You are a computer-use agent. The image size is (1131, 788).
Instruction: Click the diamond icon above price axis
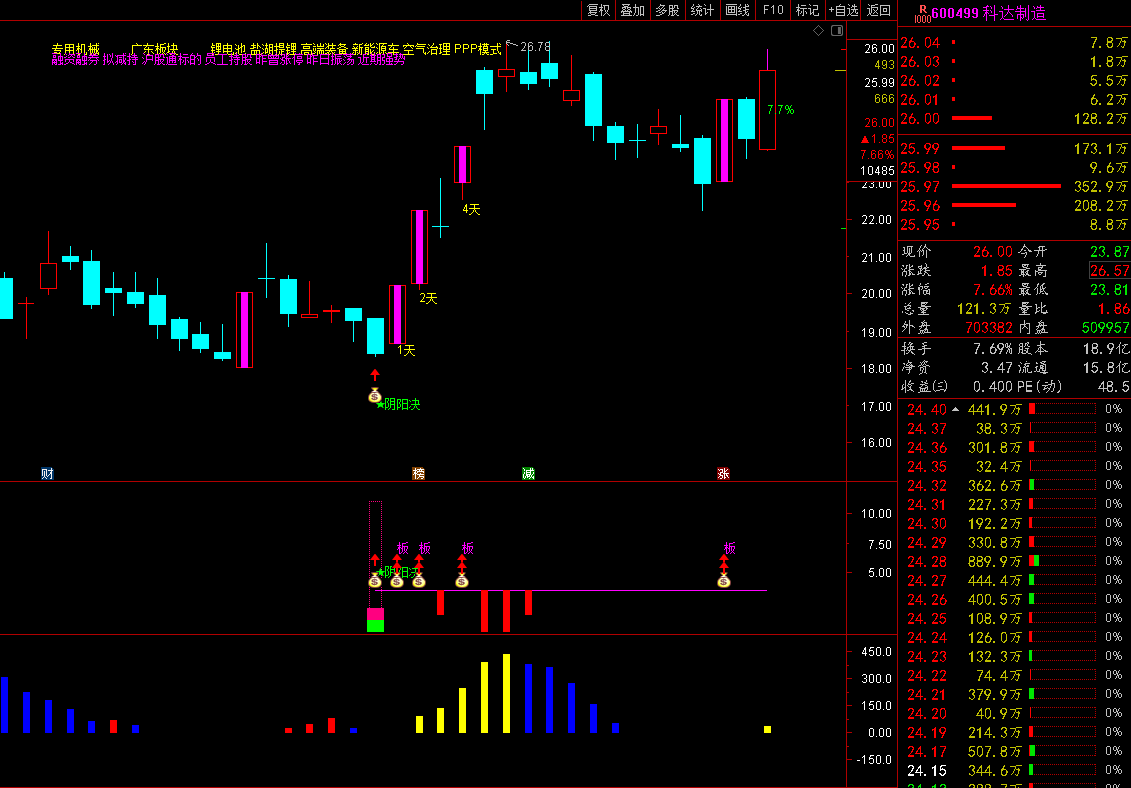coord(818,31)
